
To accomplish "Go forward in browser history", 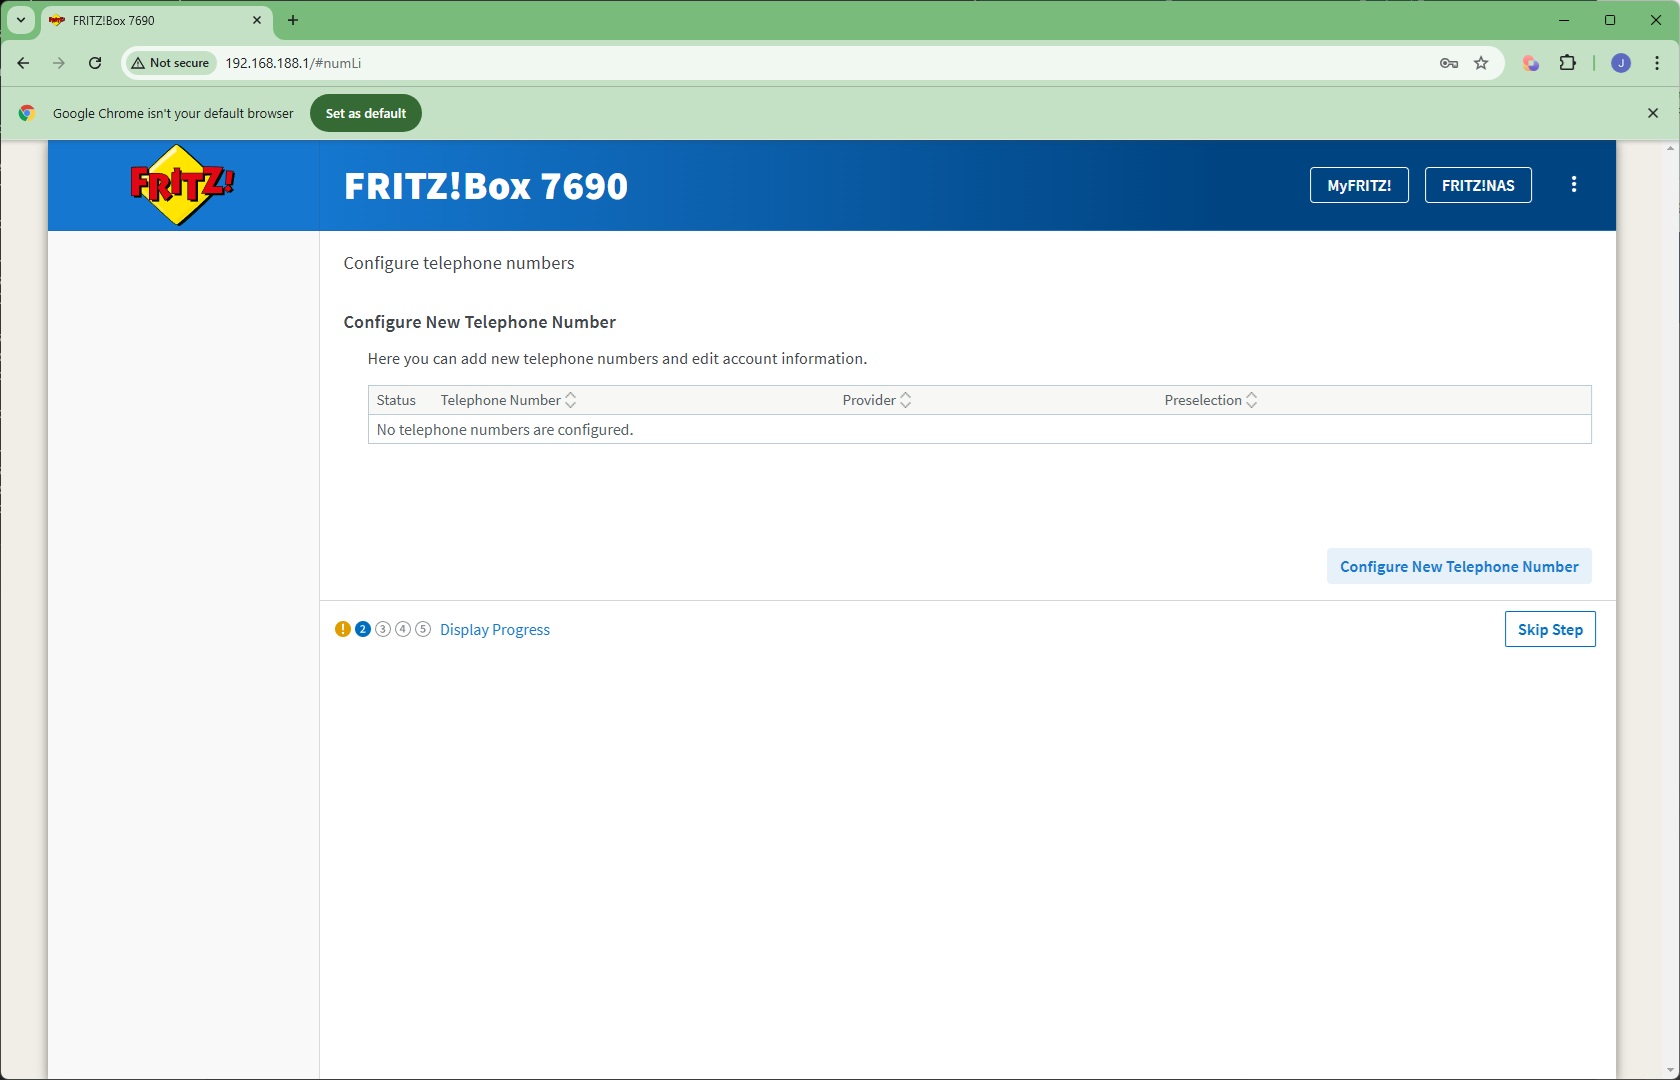I will pos(59,63).
